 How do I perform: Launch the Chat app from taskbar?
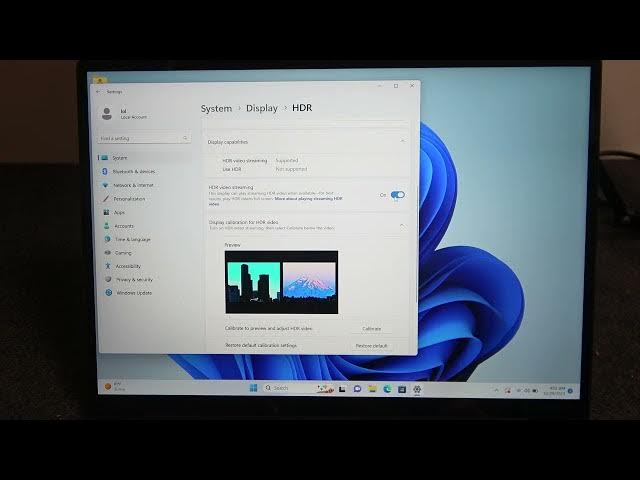click(357, 389)
